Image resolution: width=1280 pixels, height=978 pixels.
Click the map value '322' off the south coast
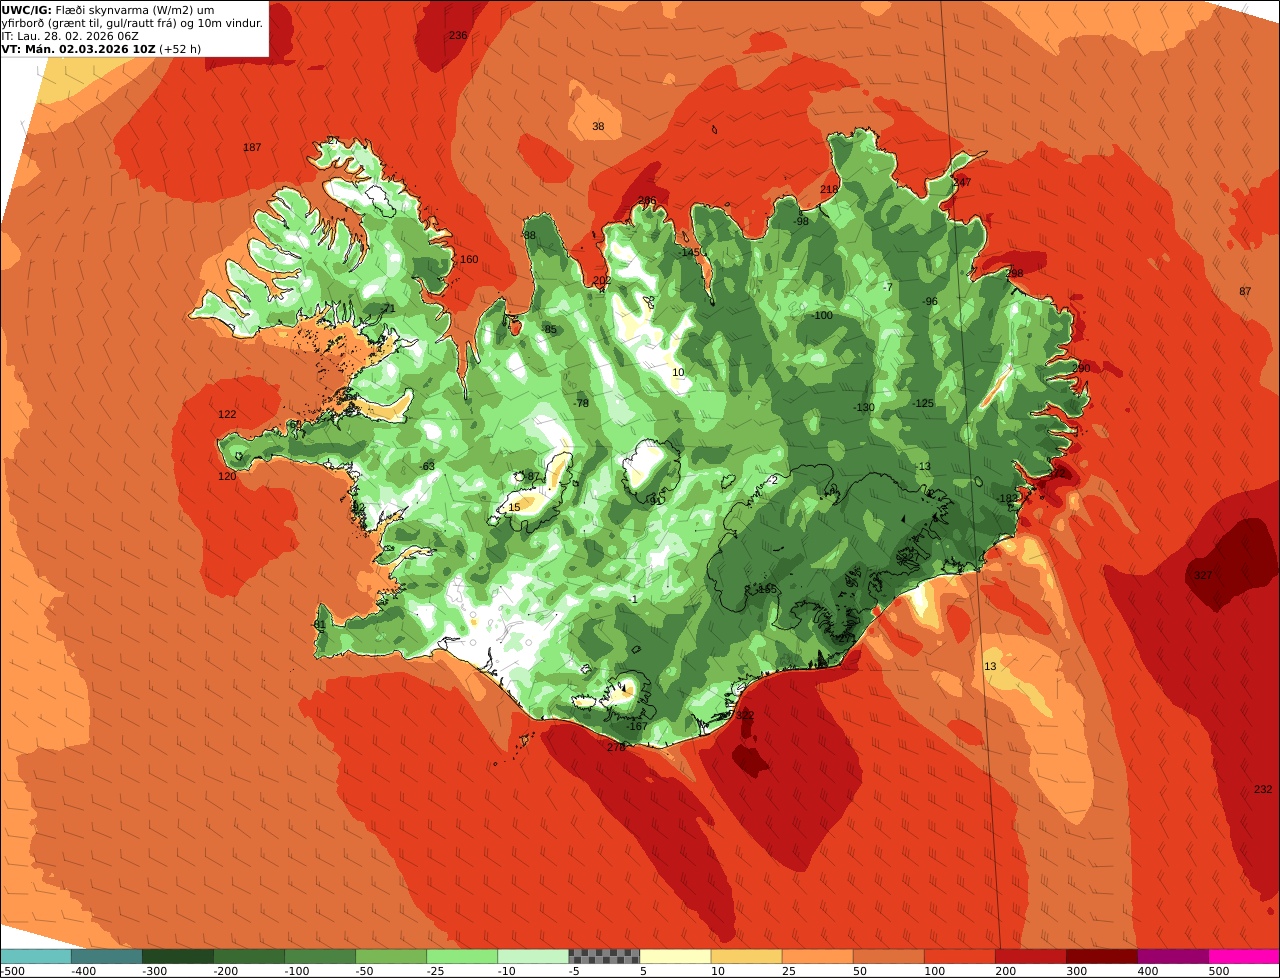(x=744, y=715)
